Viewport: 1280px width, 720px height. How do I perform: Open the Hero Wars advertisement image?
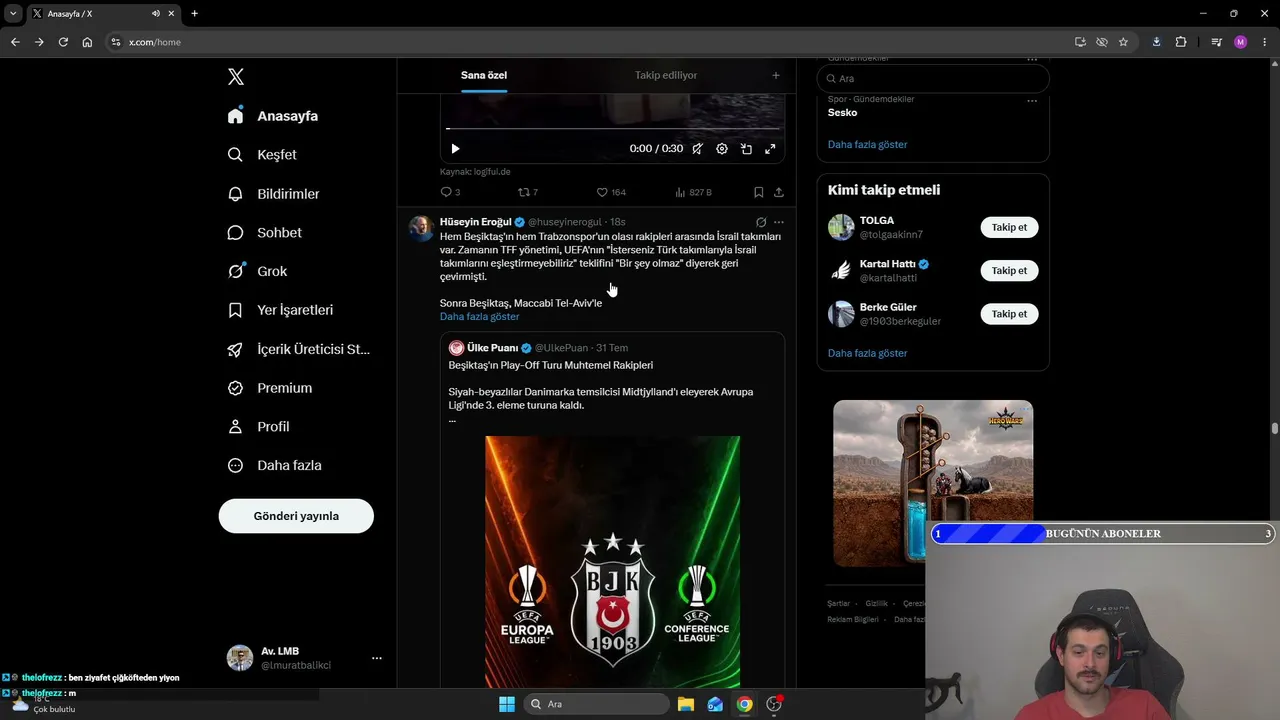click(933, 483)
